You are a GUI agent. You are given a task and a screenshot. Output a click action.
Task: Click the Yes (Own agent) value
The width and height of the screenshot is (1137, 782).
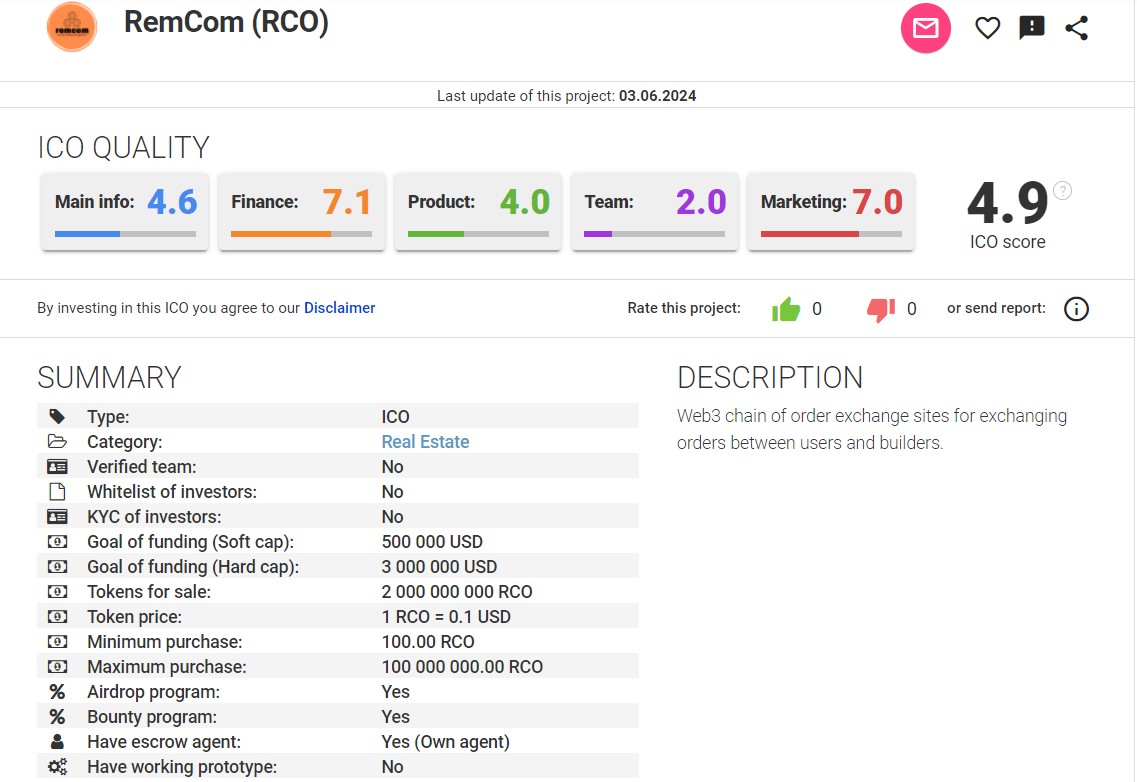(x=446, y=742)
